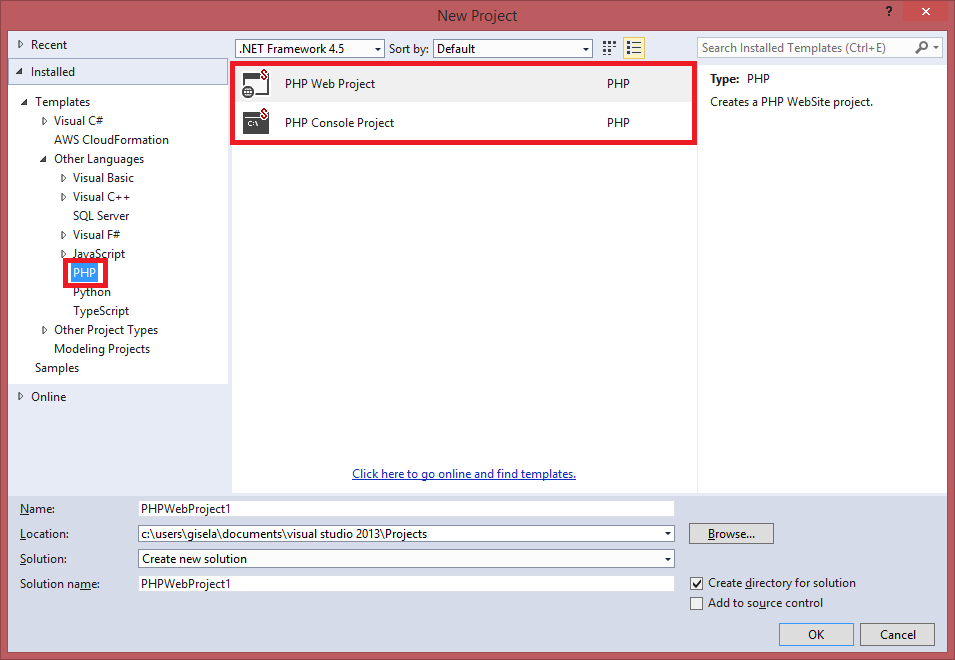The height and width of the screenshot is (660, 955).
Task: Select Samples in tree
Action: [57, 368]
